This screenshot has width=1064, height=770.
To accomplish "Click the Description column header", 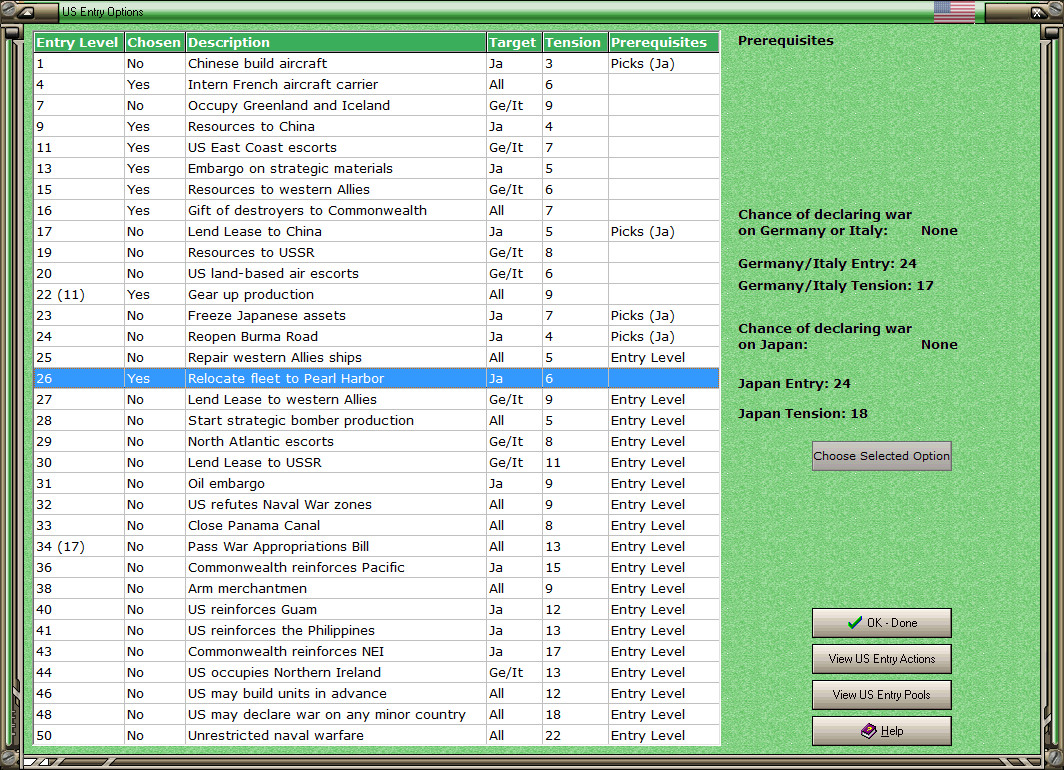I will 336,42.
